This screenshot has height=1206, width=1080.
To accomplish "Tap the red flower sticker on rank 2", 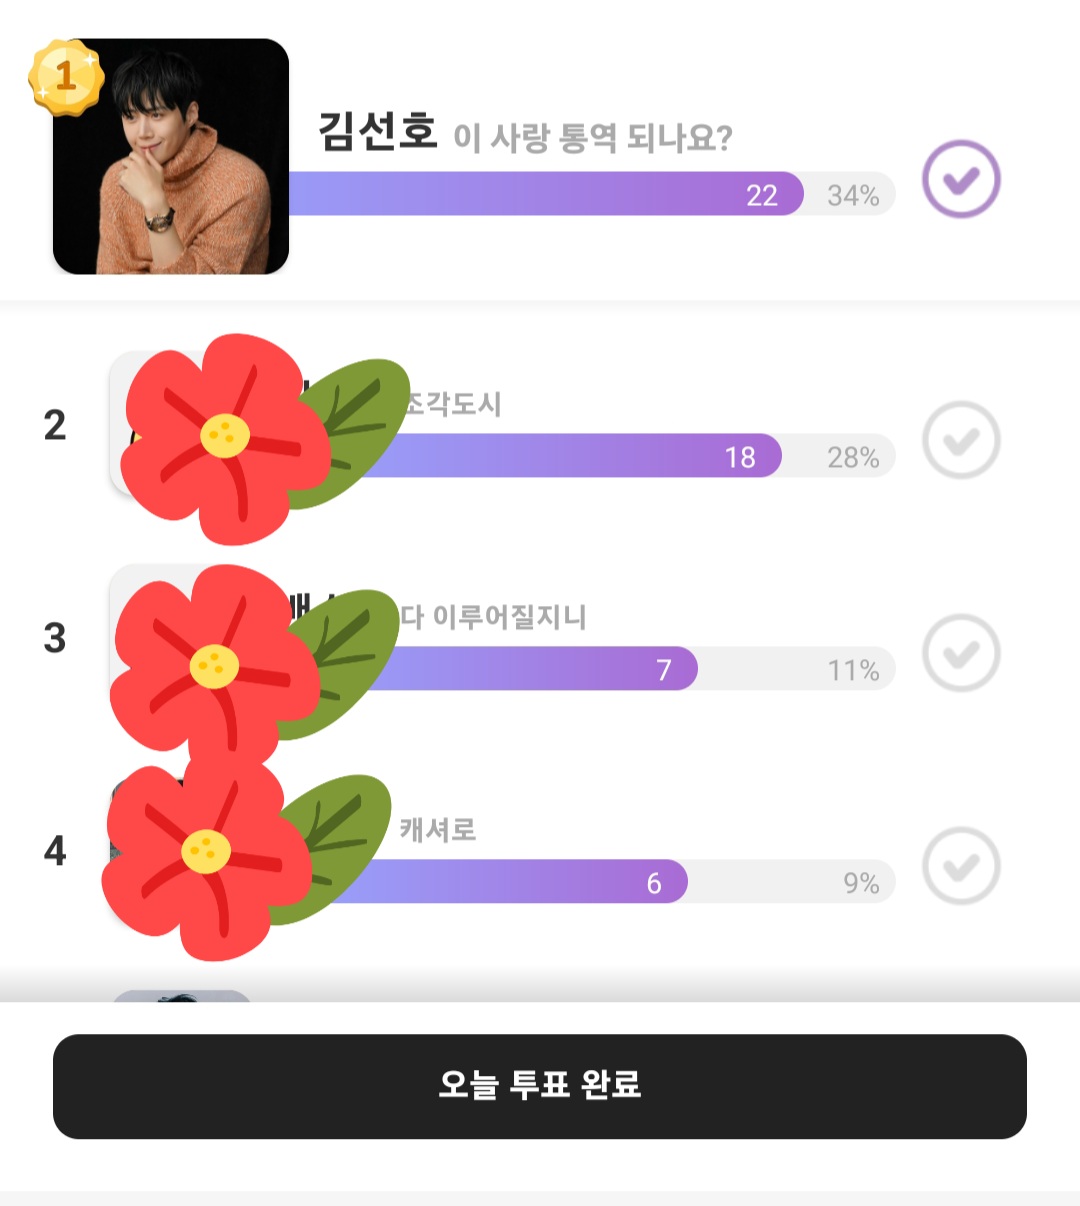I will tap(225, 438).
